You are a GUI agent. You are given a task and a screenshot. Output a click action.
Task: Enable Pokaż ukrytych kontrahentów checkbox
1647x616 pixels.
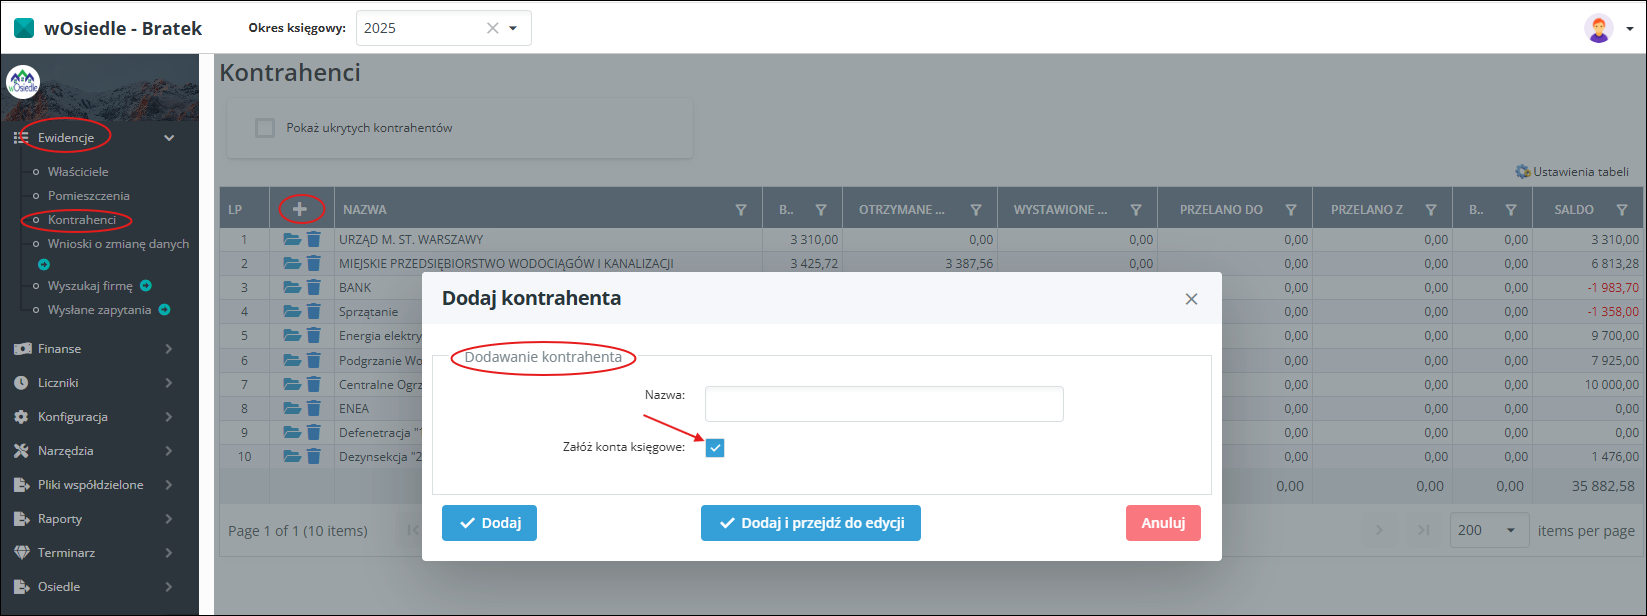(265, 128)
